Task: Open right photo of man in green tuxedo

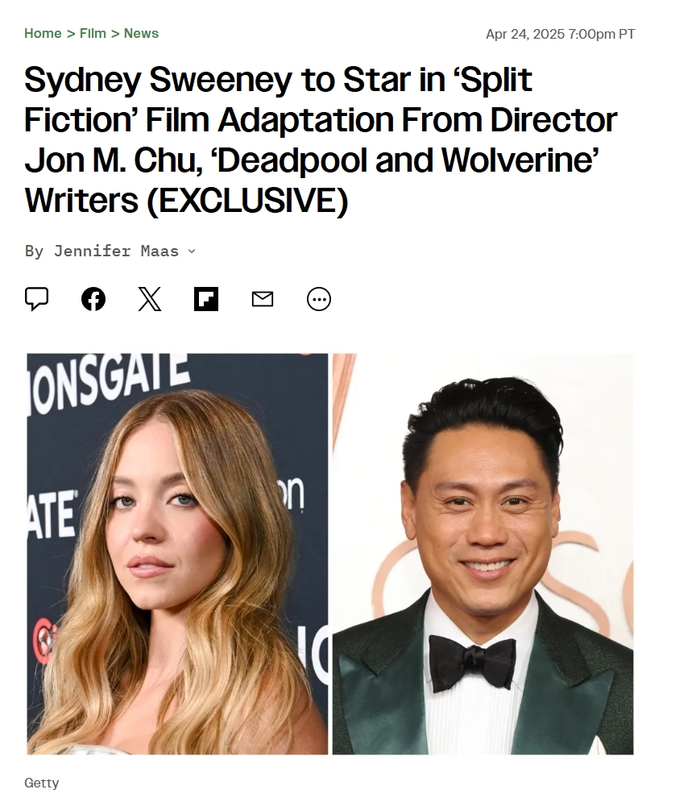Action: tap(483, 554)
